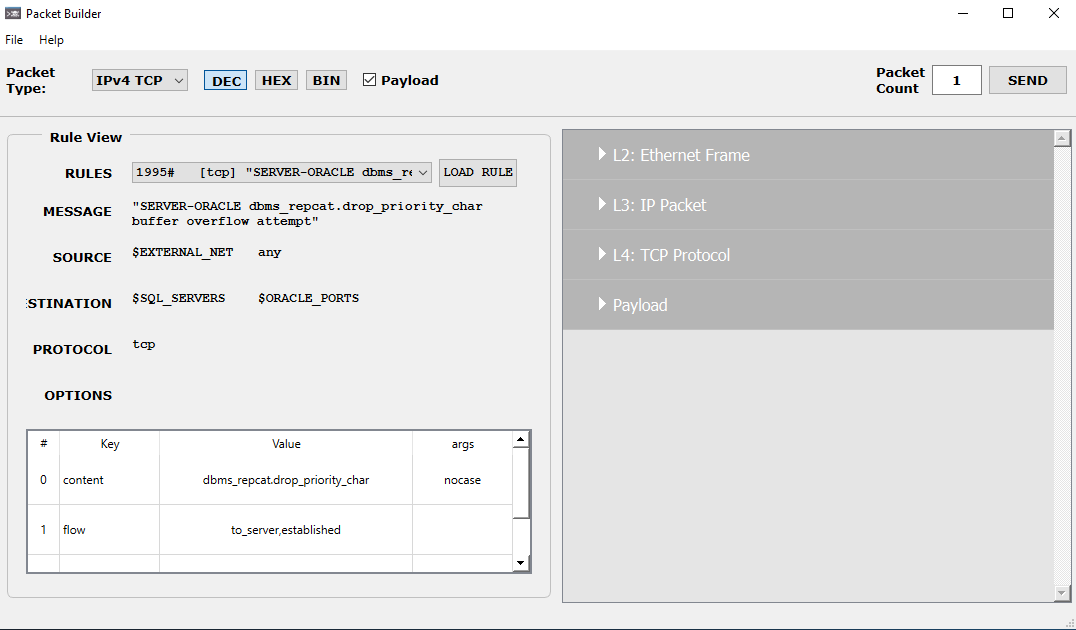Viewport: 1076px width, 630px height.
Task: Click the Packet Builder app icon in title bar
Action: (x=12, y=13)
